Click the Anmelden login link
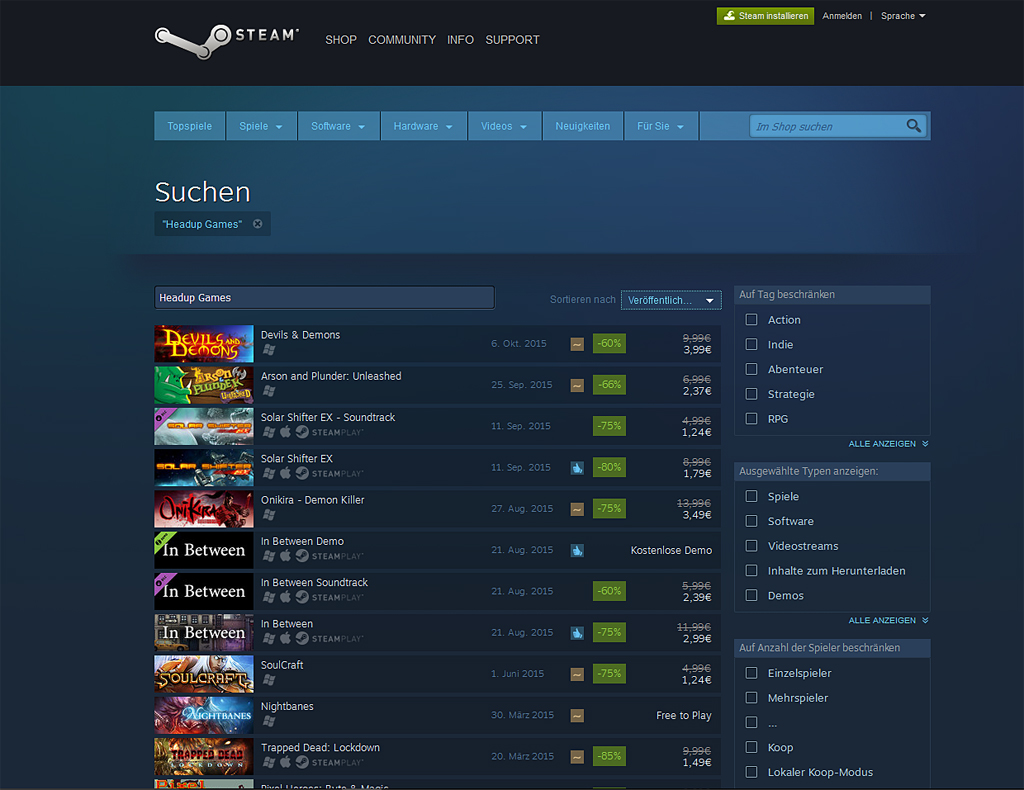1024x790 pixels. pyautogui.click(x=842, y=16)
